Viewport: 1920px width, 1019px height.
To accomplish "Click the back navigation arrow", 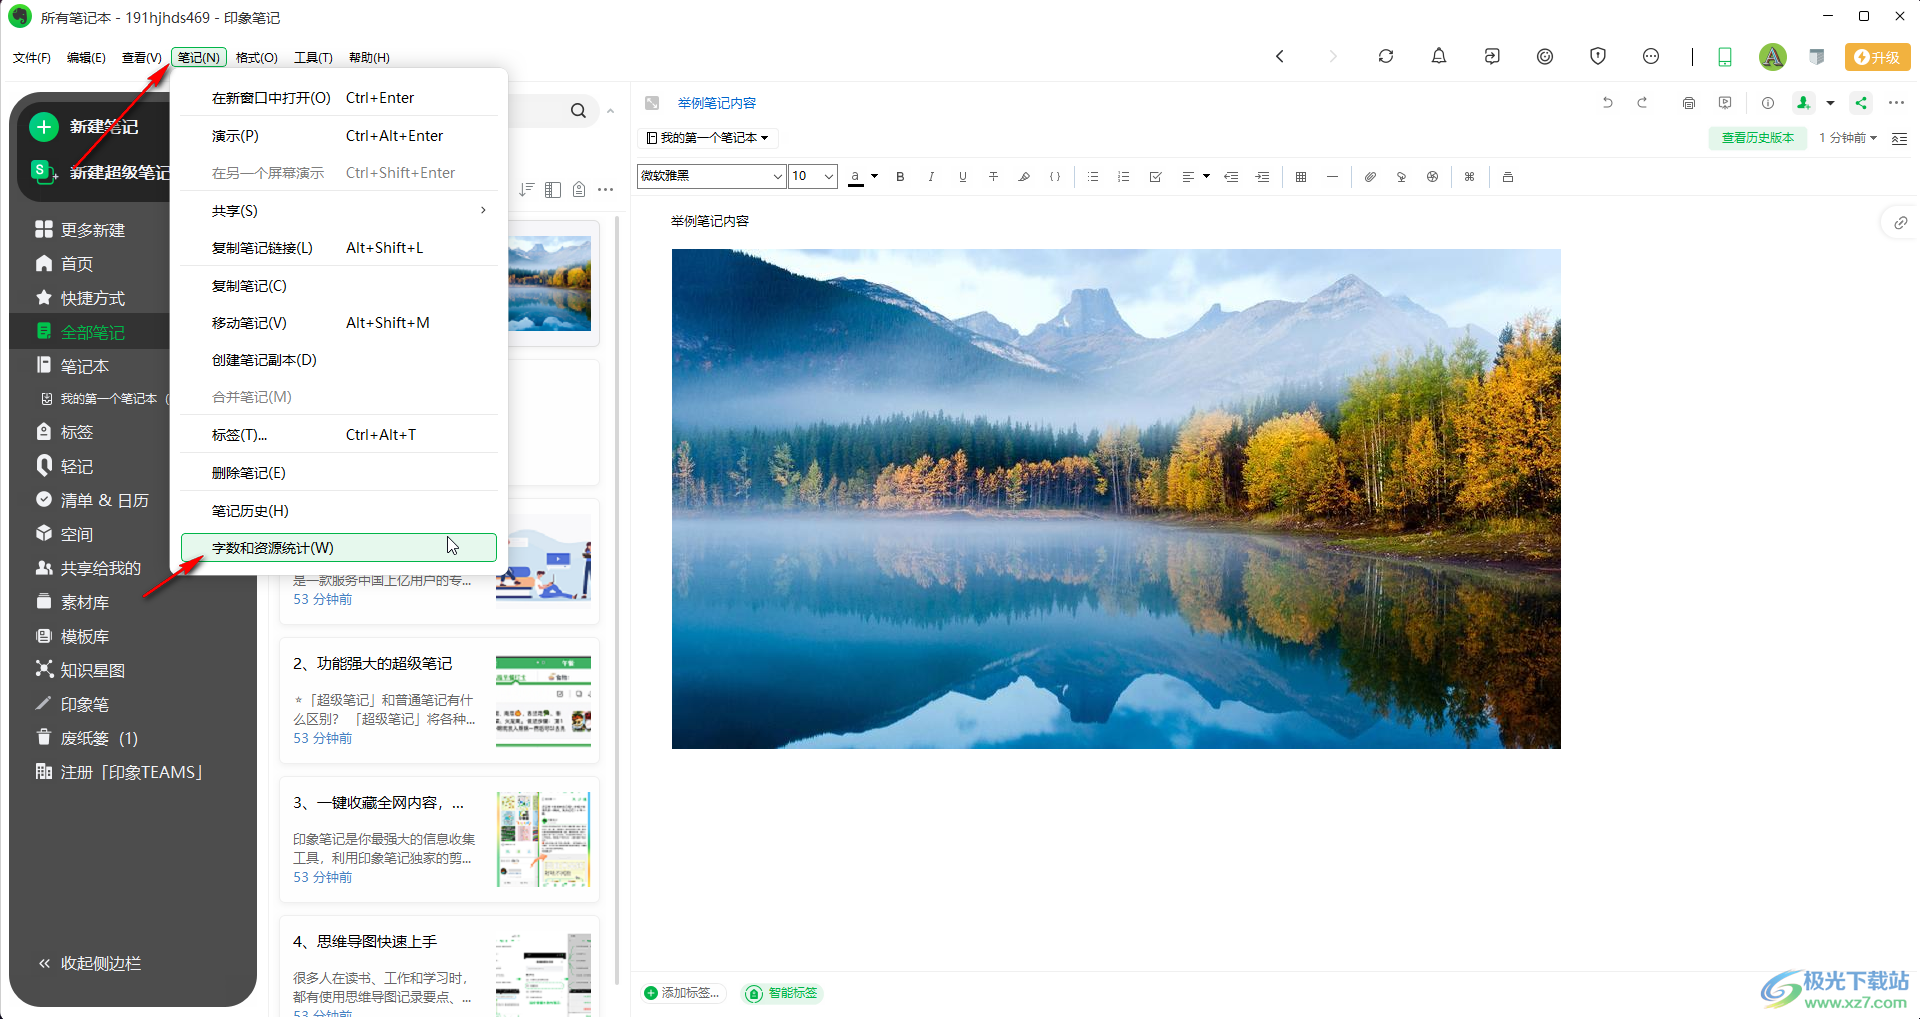I will point(1280,57).
